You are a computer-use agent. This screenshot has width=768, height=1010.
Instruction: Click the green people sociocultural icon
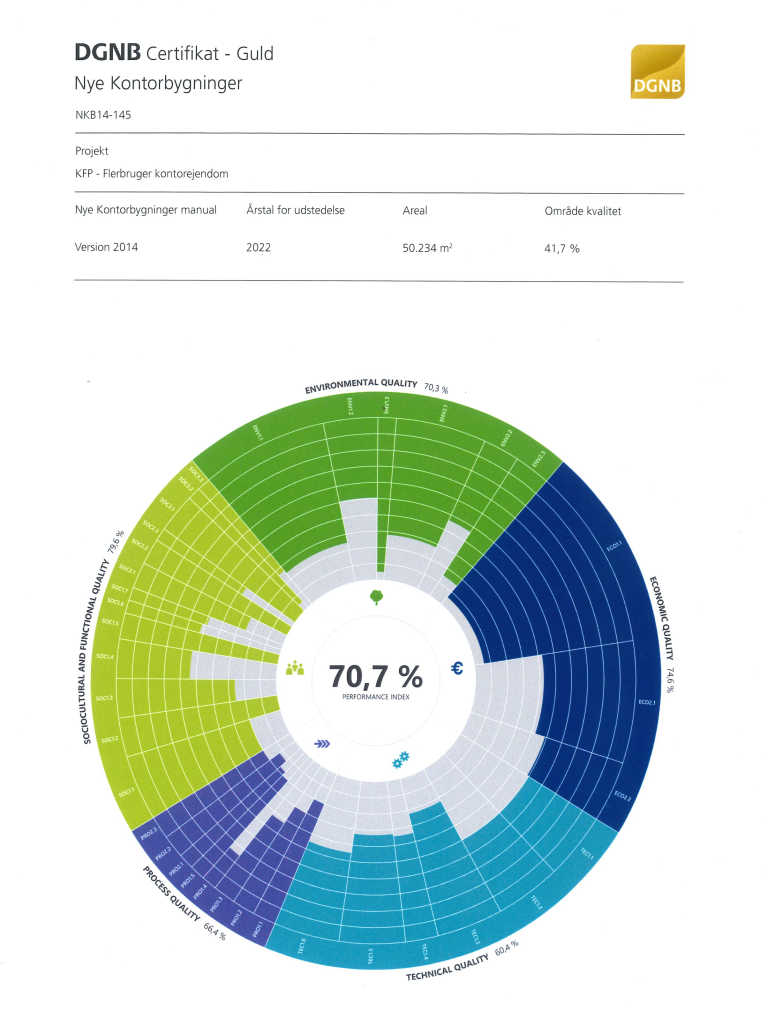[294, 668]
